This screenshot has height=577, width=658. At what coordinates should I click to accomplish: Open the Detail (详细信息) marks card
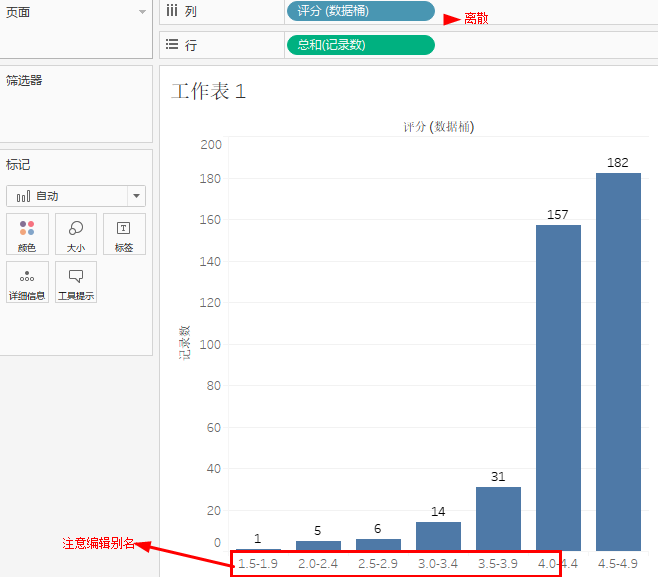tap(27, 282)
